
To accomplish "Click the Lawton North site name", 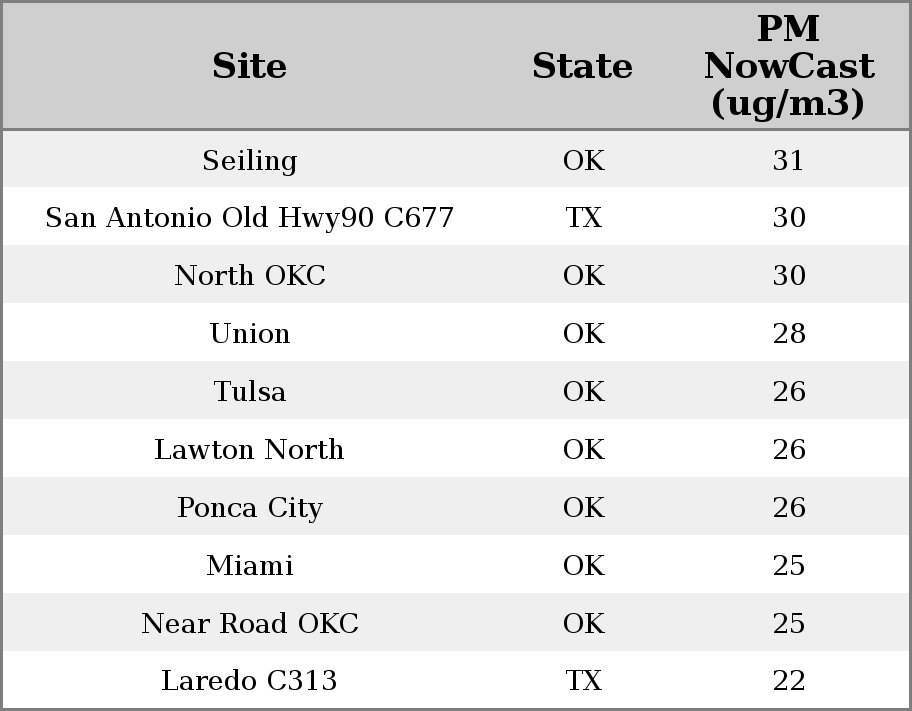I will coord(249,450).
